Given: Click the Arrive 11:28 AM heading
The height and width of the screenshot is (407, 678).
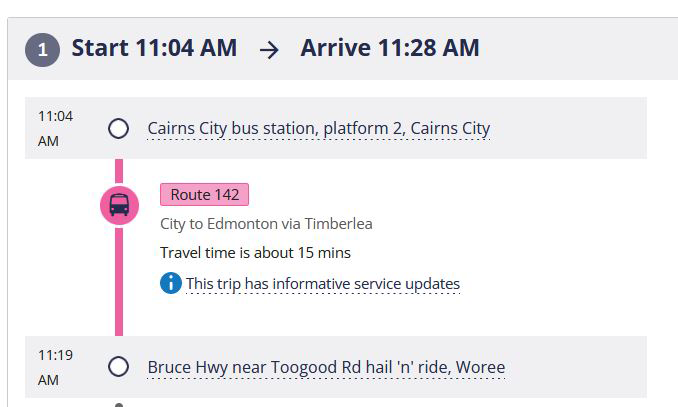Looking at the screenshot, I should tap(390, 48).
